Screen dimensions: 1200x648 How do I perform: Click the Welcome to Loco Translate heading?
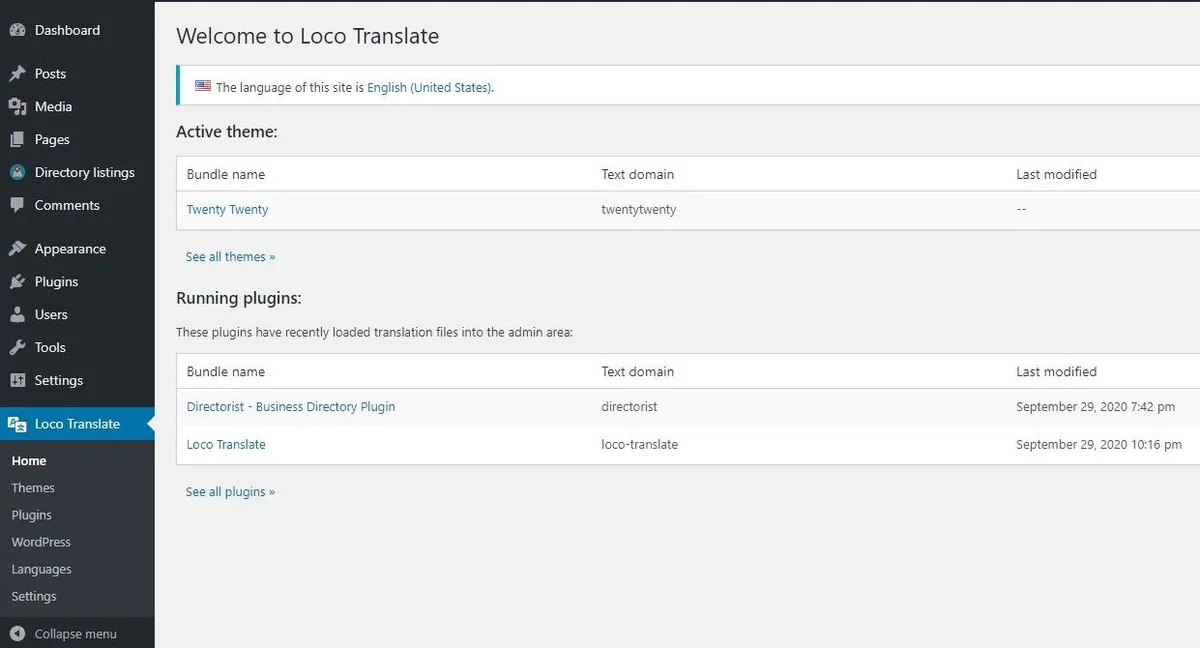(x=308, y=37)
